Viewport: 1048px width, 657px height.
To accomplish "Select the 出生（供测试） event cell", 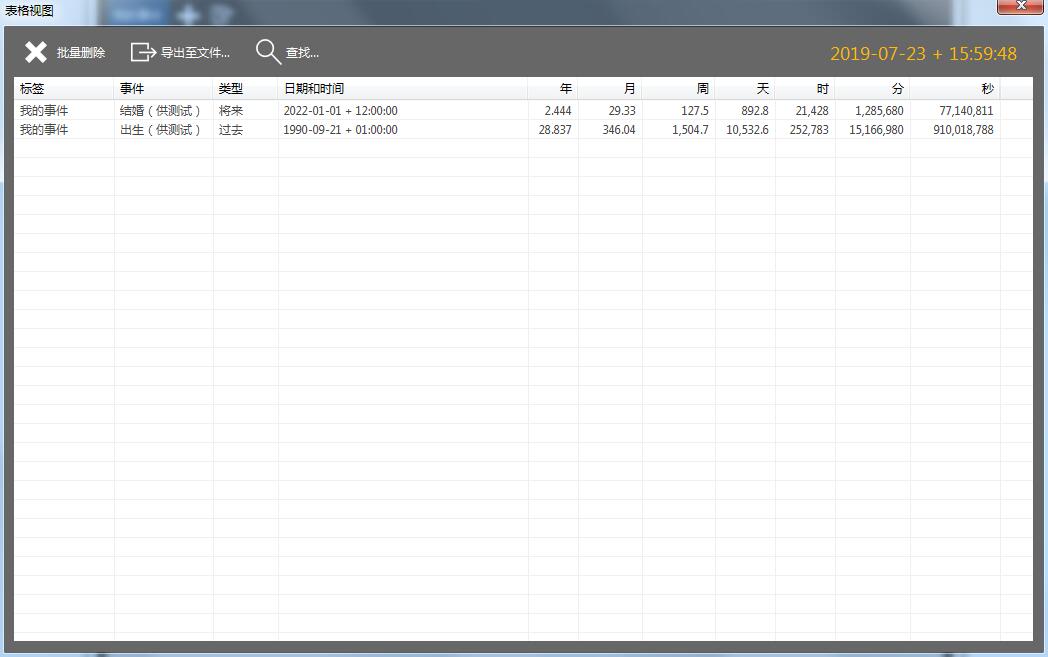I will (x=160, y=130).
